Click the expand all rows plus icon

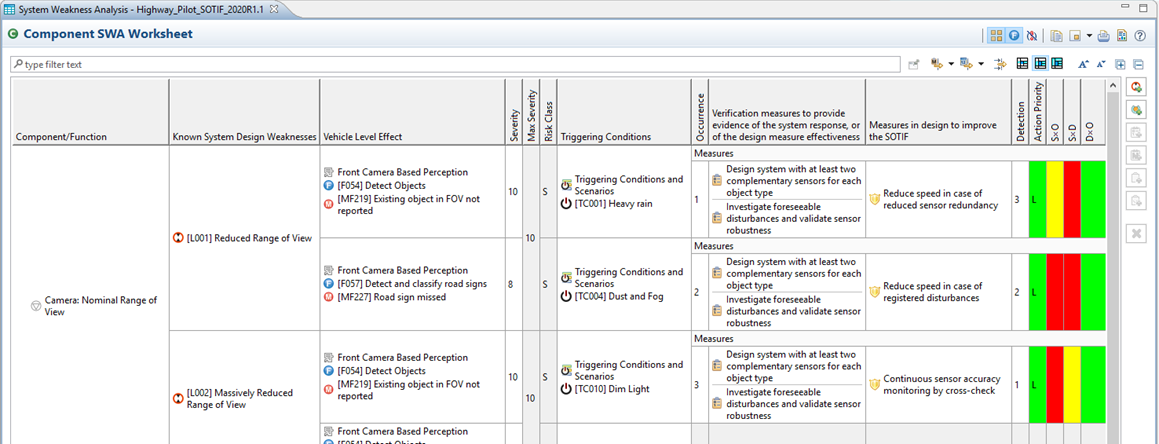(x=1120, y=64)
